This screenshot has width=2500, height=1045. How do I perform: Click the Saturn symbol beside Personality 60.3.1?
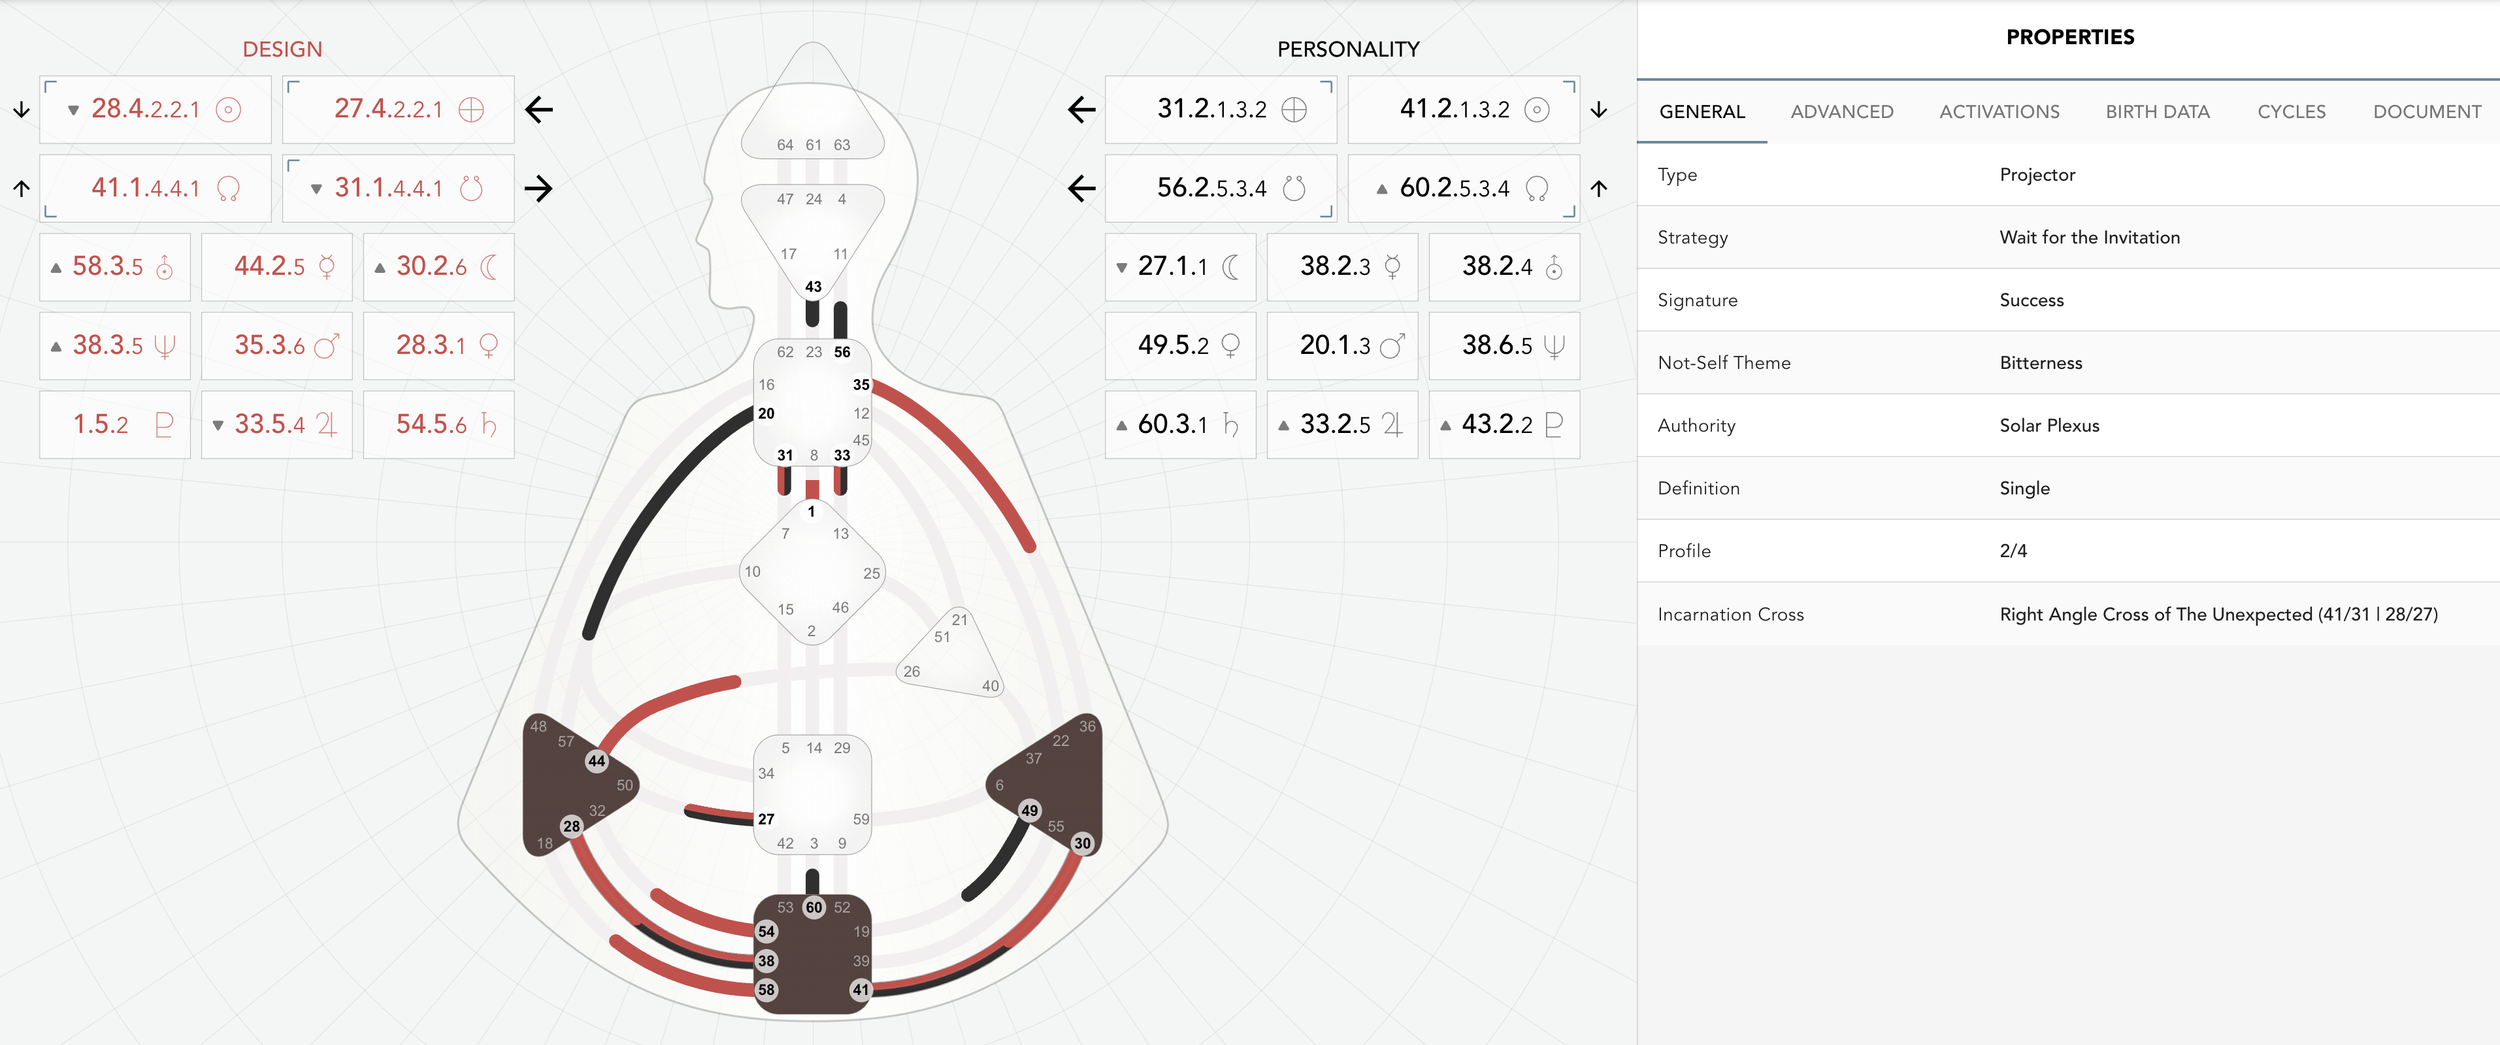coord(1231,425)
